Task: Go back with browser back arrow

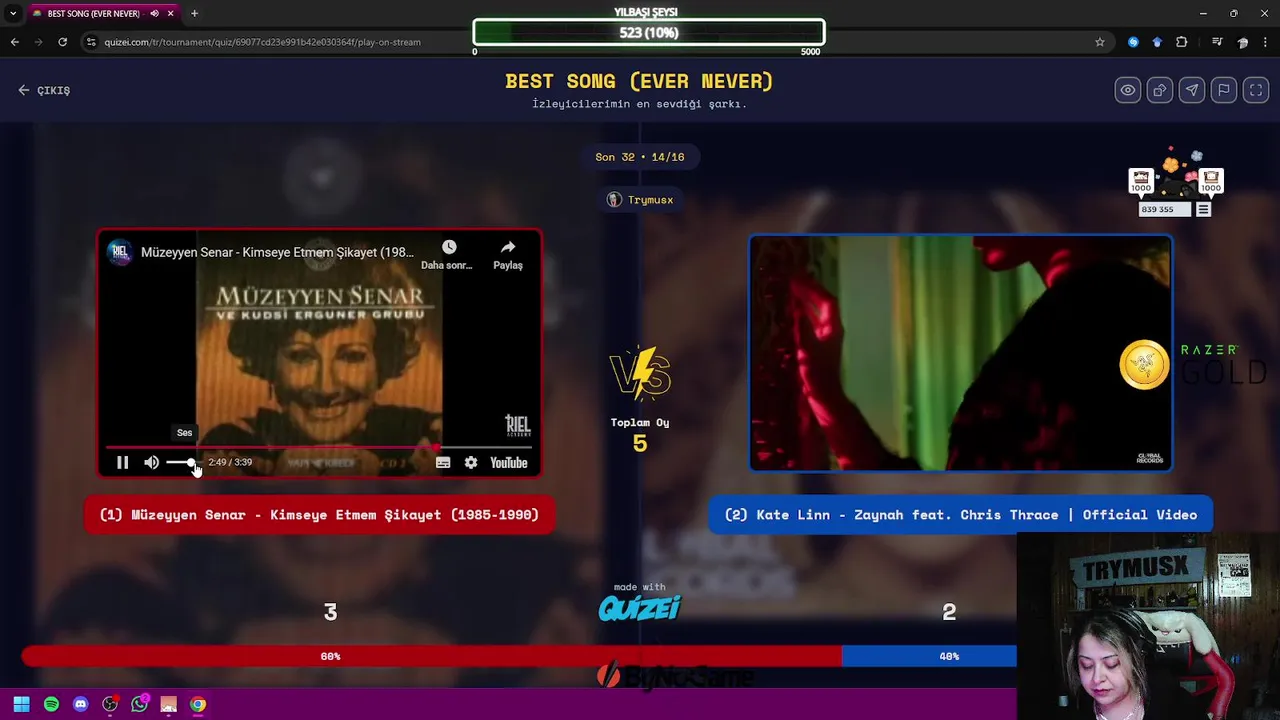Action: point(14,42)
